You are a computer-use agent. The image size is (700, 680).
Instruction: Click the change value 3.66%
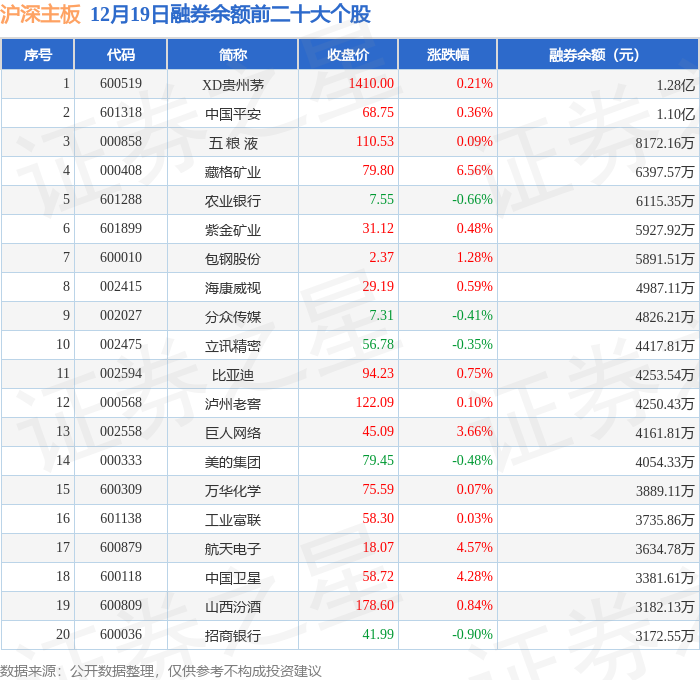tap(474, 432)
